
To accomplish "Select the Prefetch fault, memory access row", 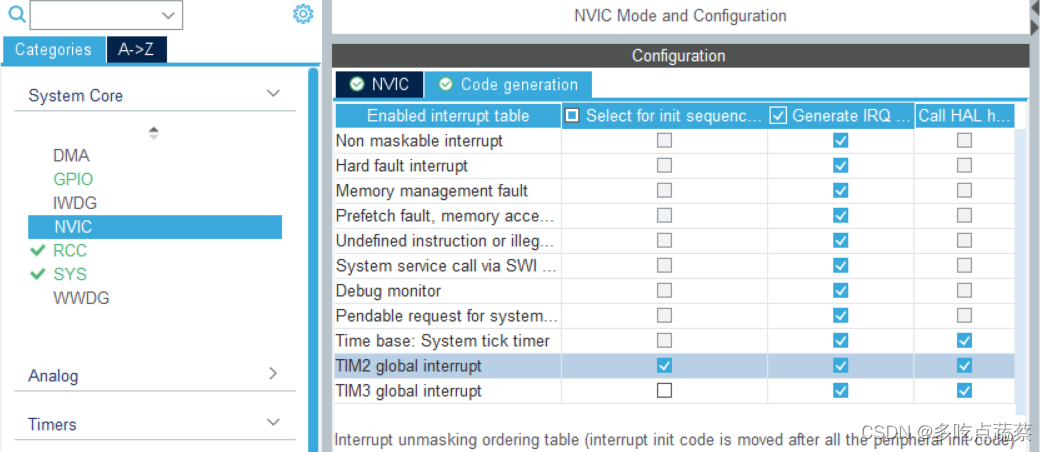I will click(x=674, y=216).
